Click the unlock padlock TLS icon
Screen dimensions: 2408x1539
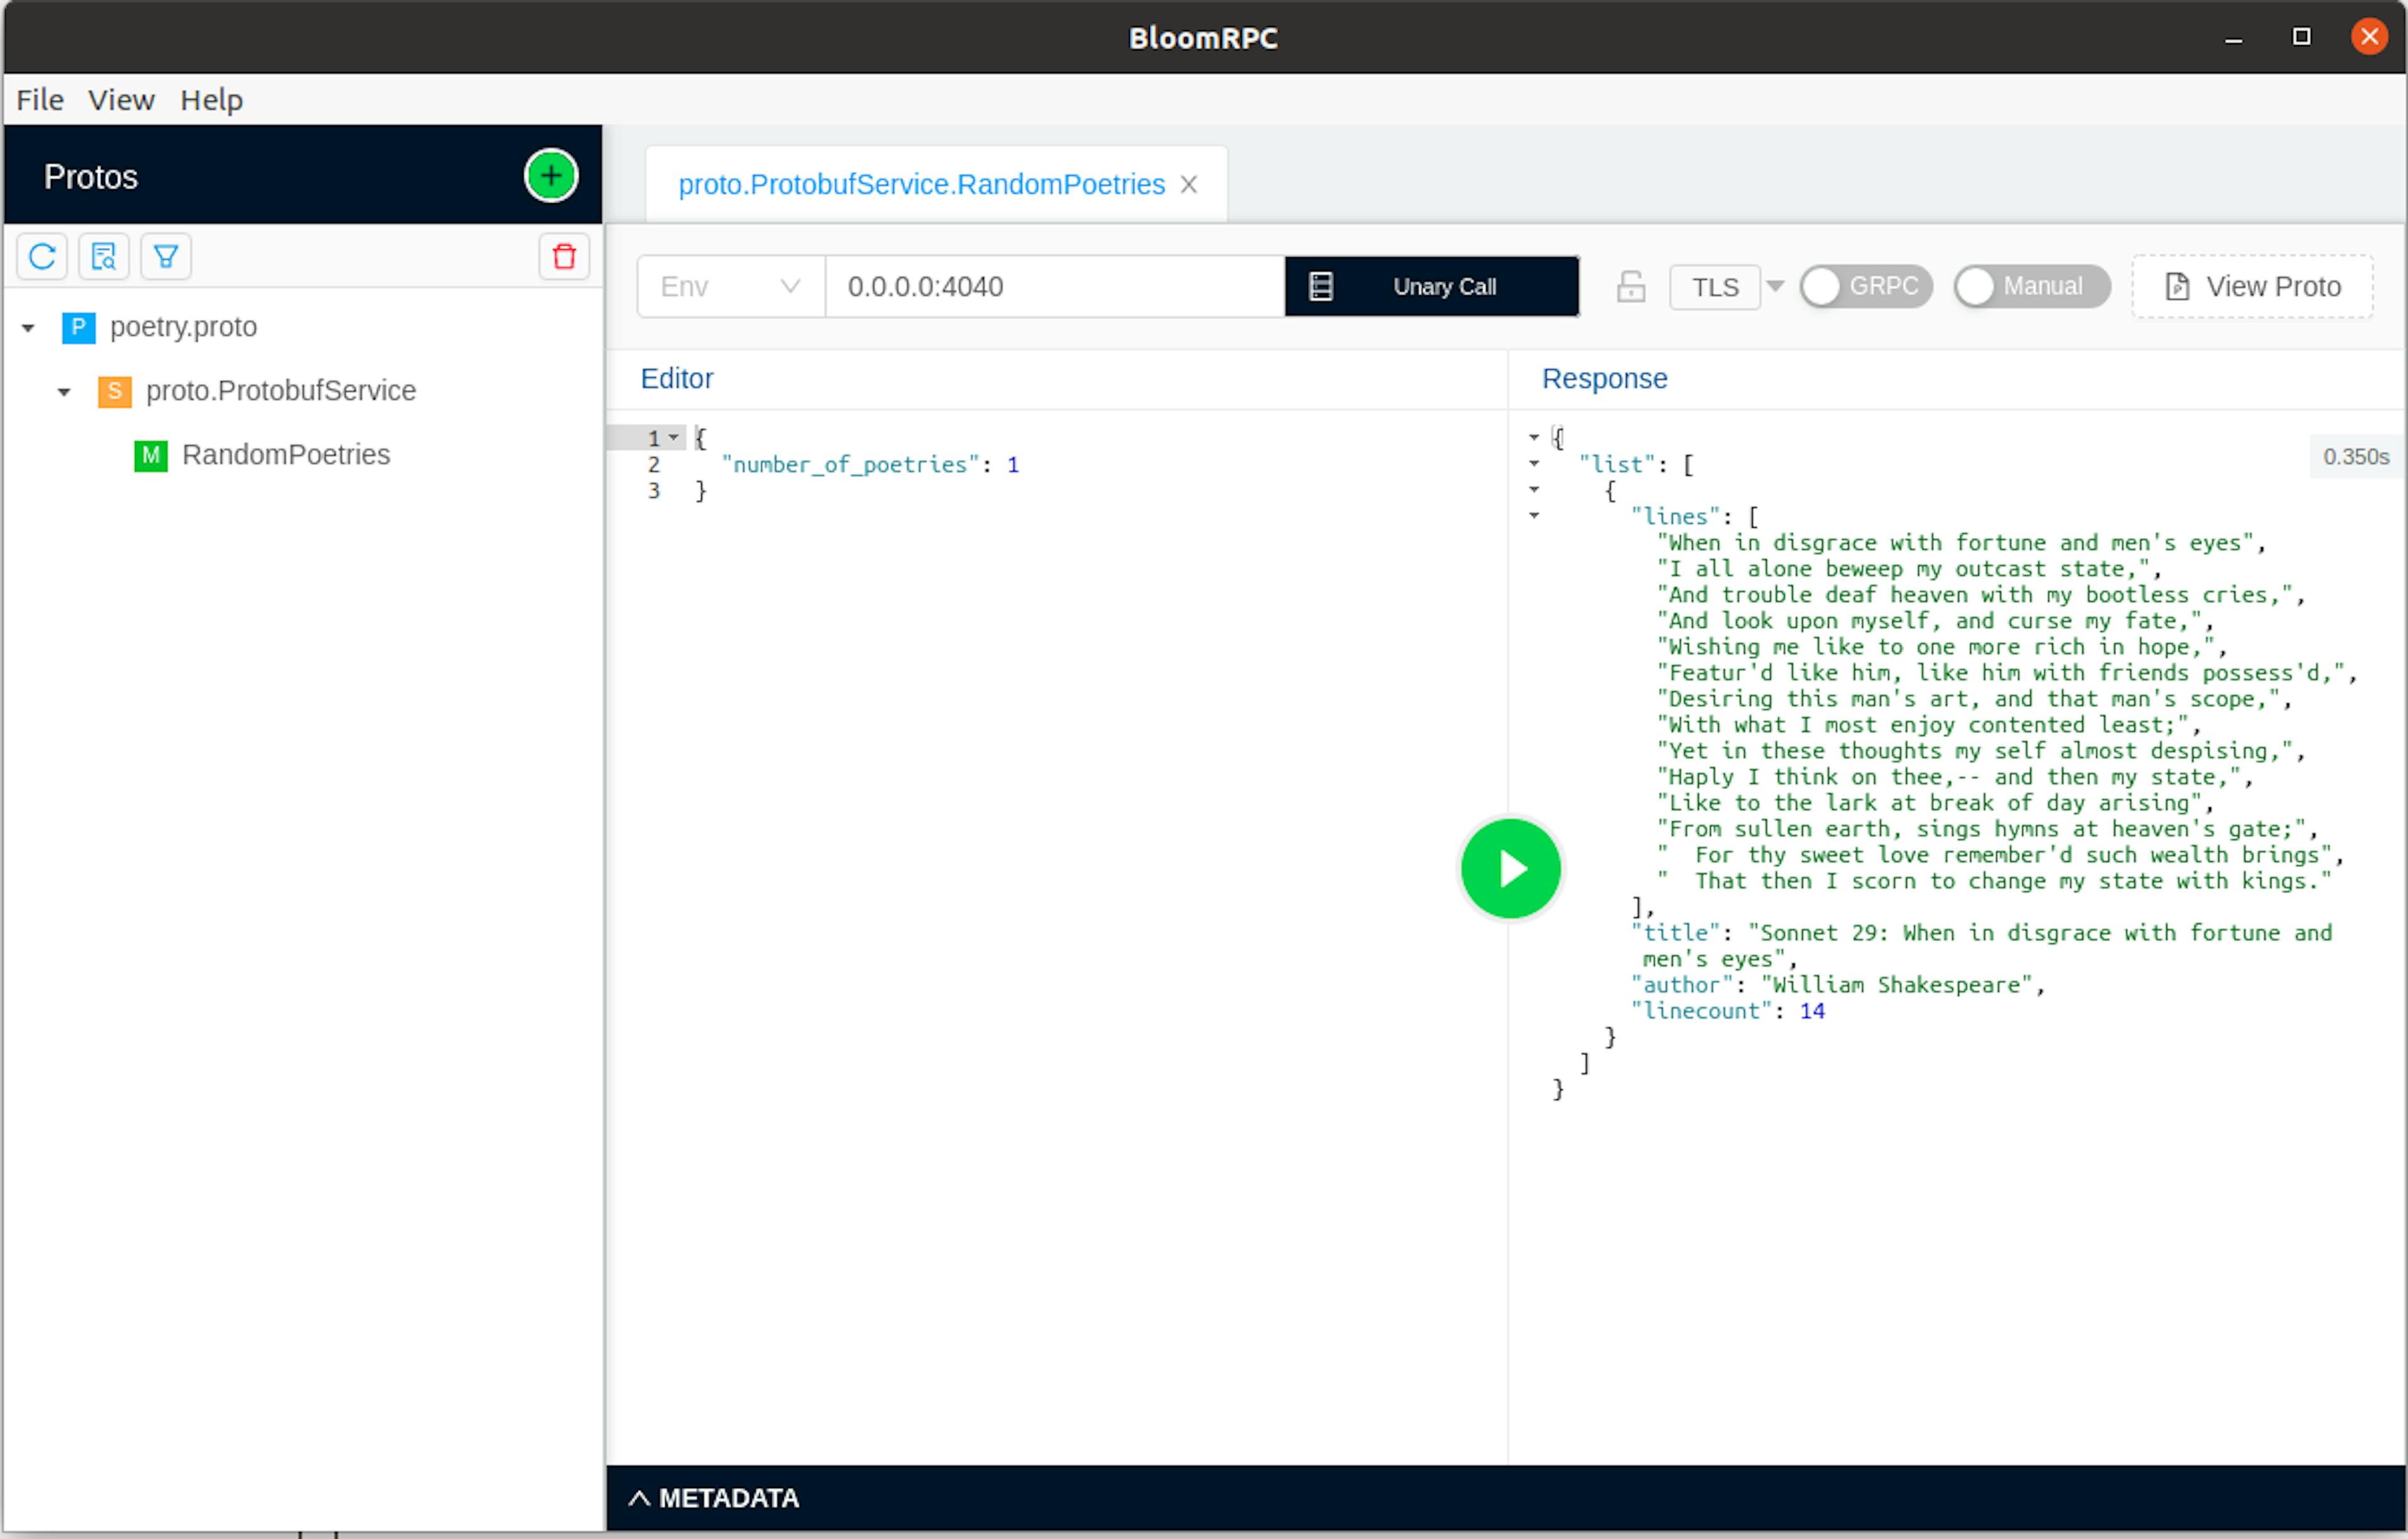(1630, 287)
